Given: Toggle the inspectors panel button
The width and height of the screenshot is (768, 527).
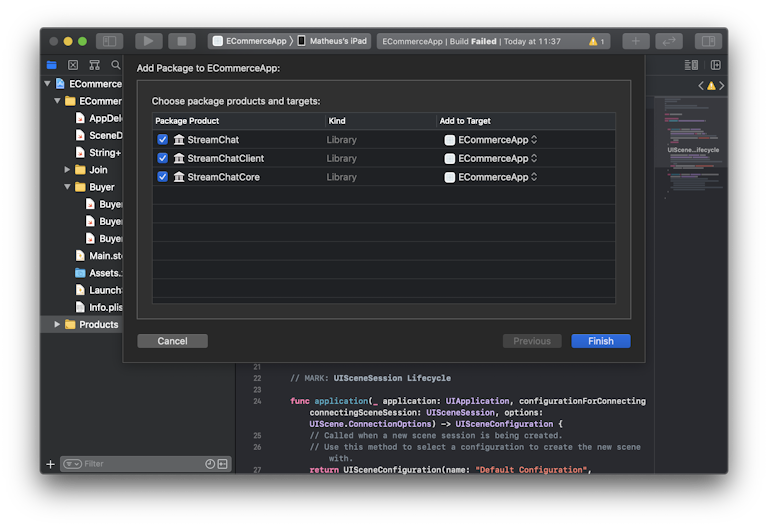Looking at the screenshot, I should click(708, 41).
